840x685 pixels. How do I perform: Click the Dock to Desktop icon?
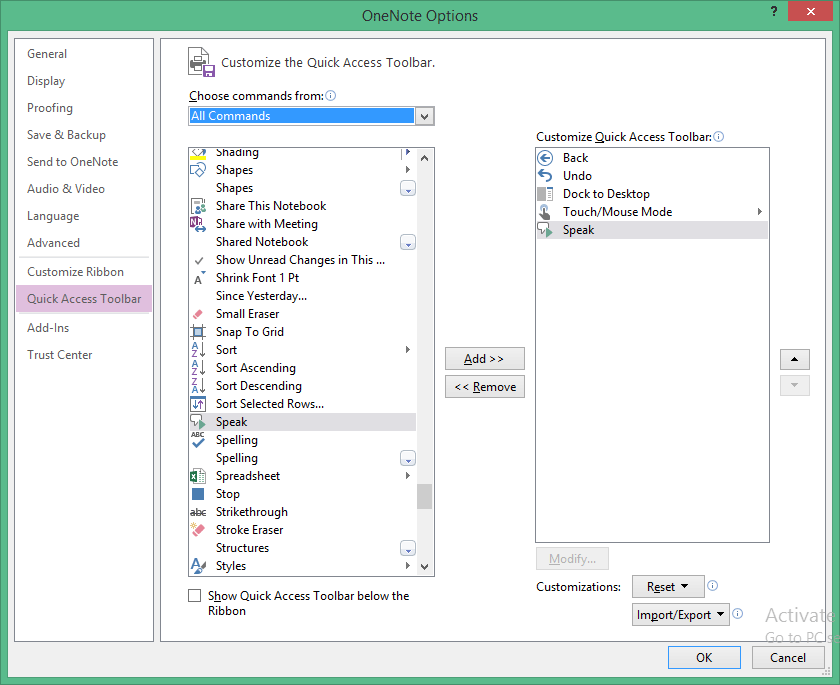click(545, 194)
